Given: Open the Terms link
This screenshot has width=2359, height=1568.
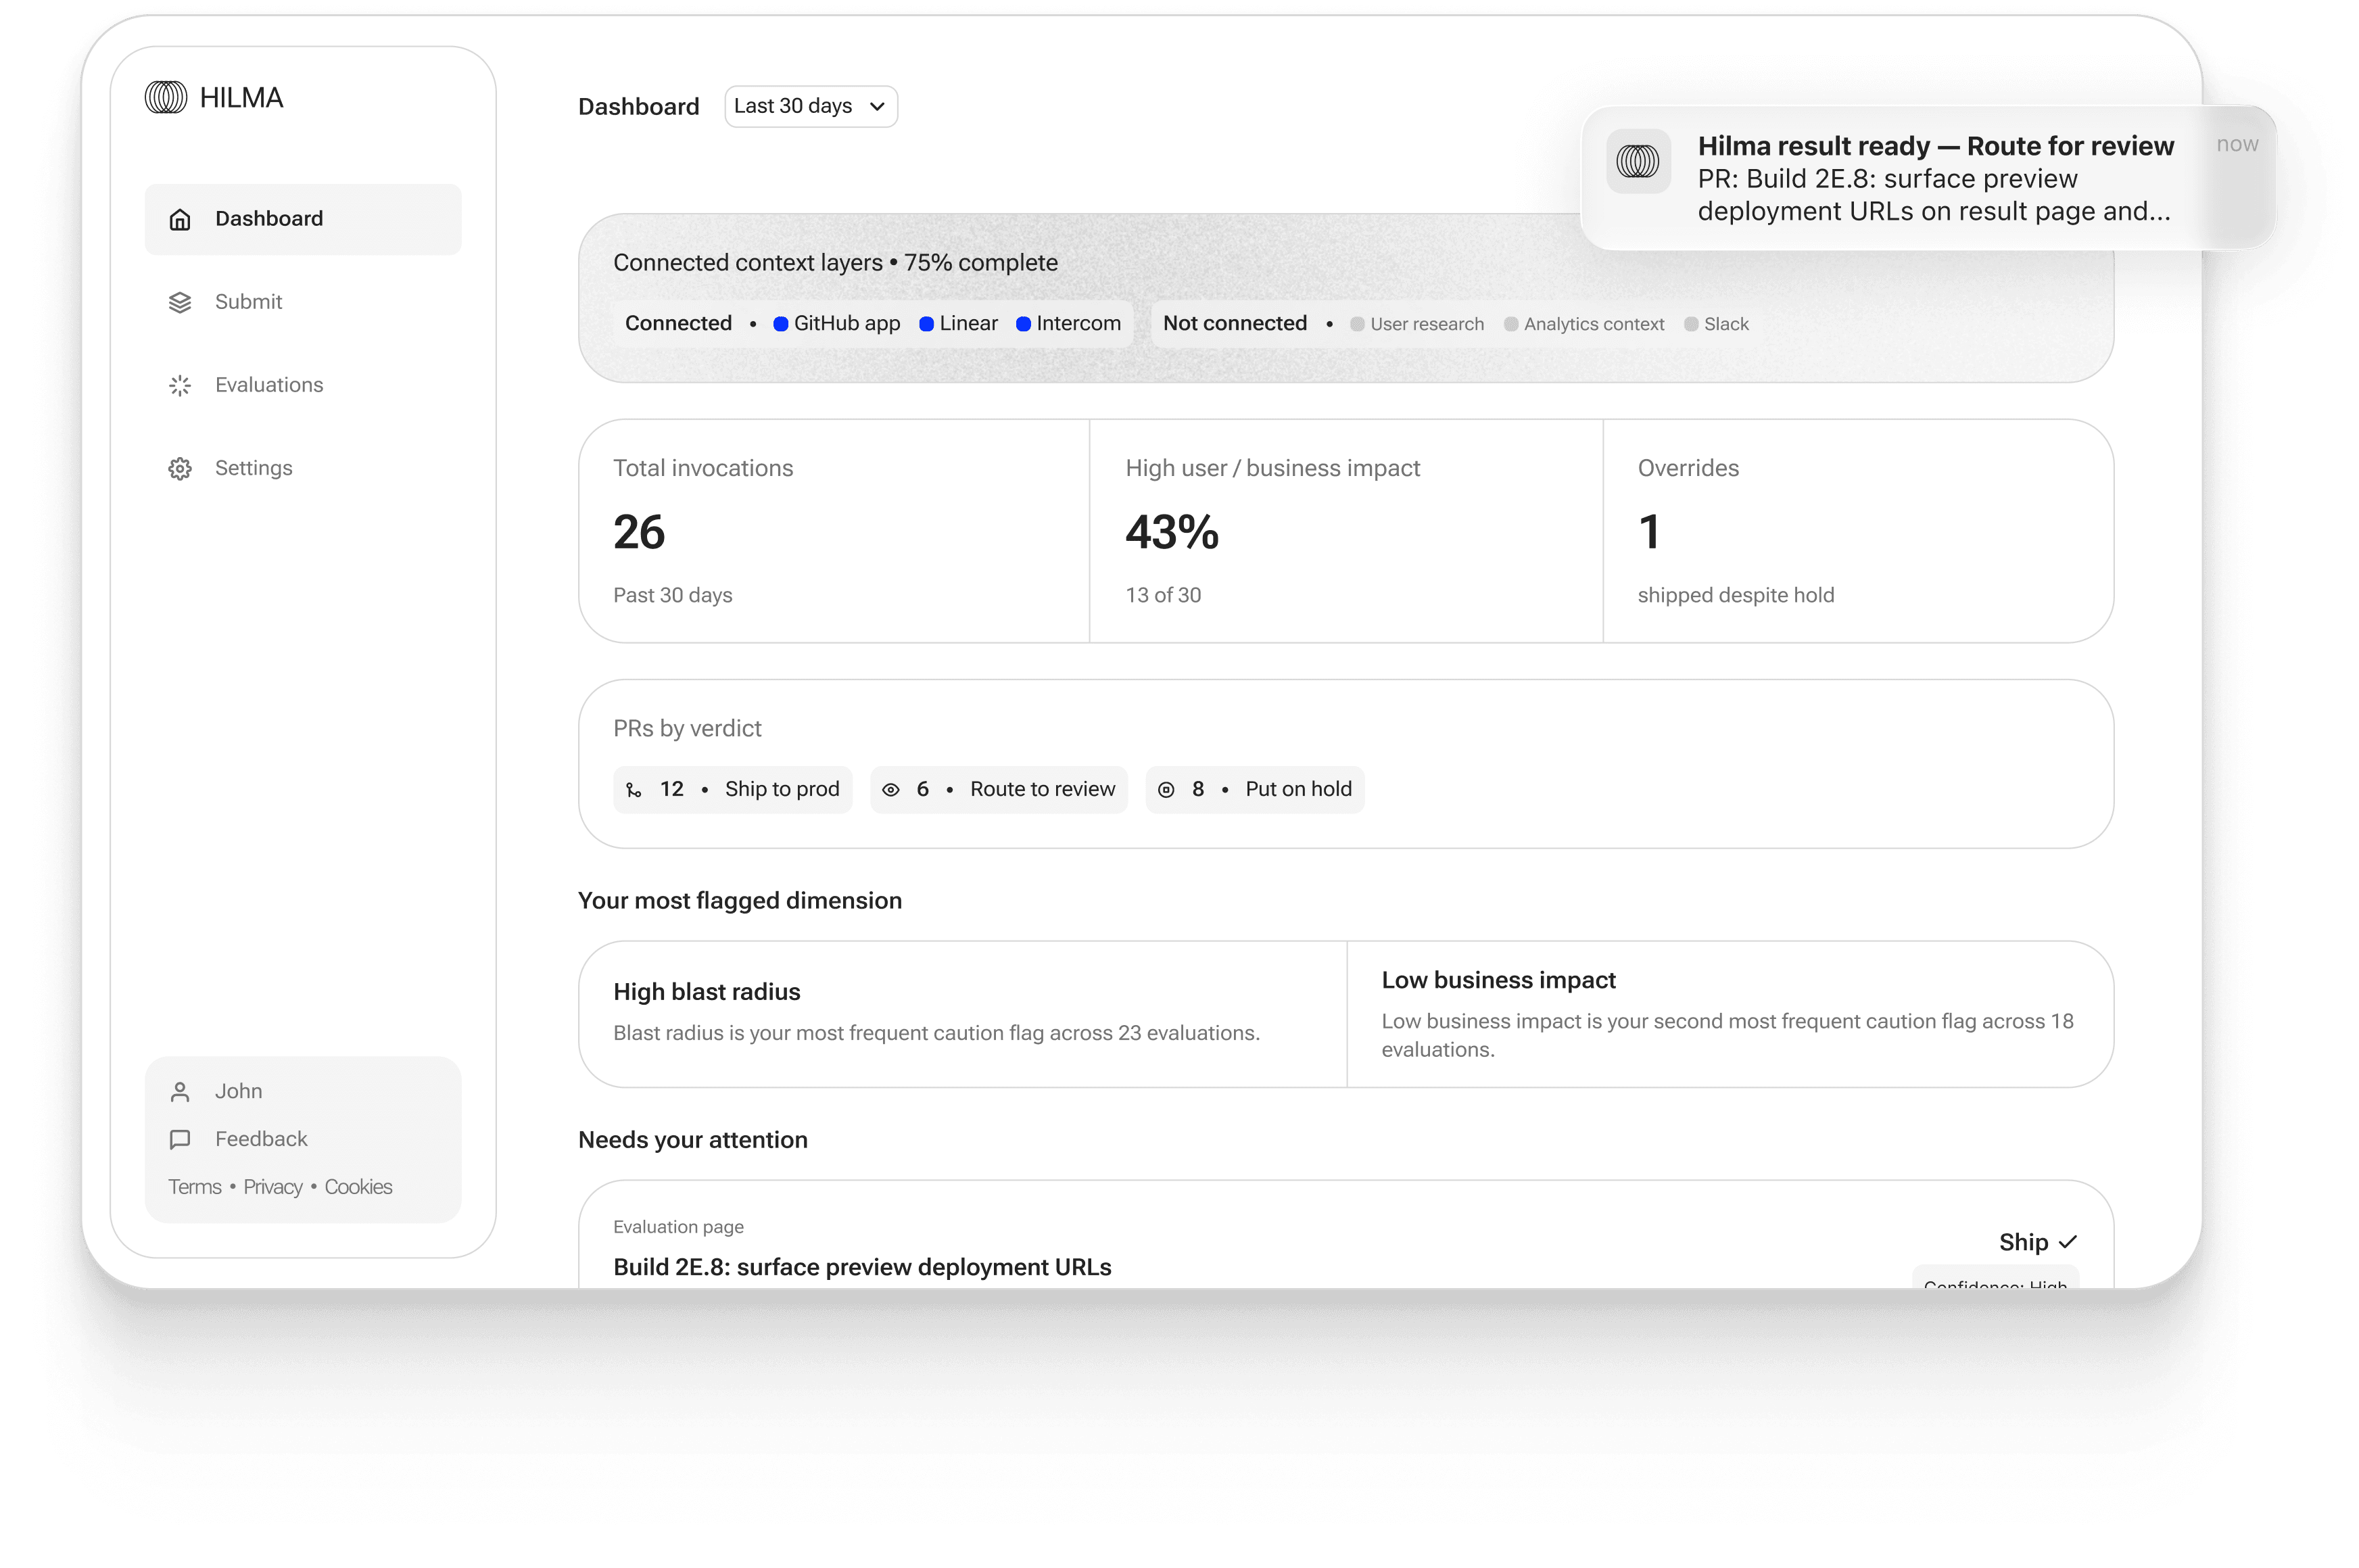Looking at the screenshot, I should [194, 1187].
